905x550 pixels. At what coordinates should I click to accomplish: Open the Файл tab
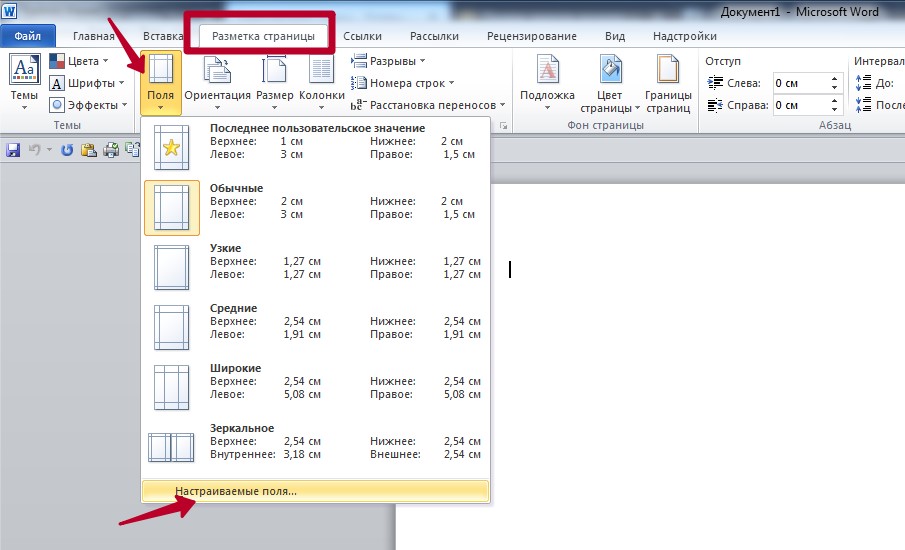point(27,36)
